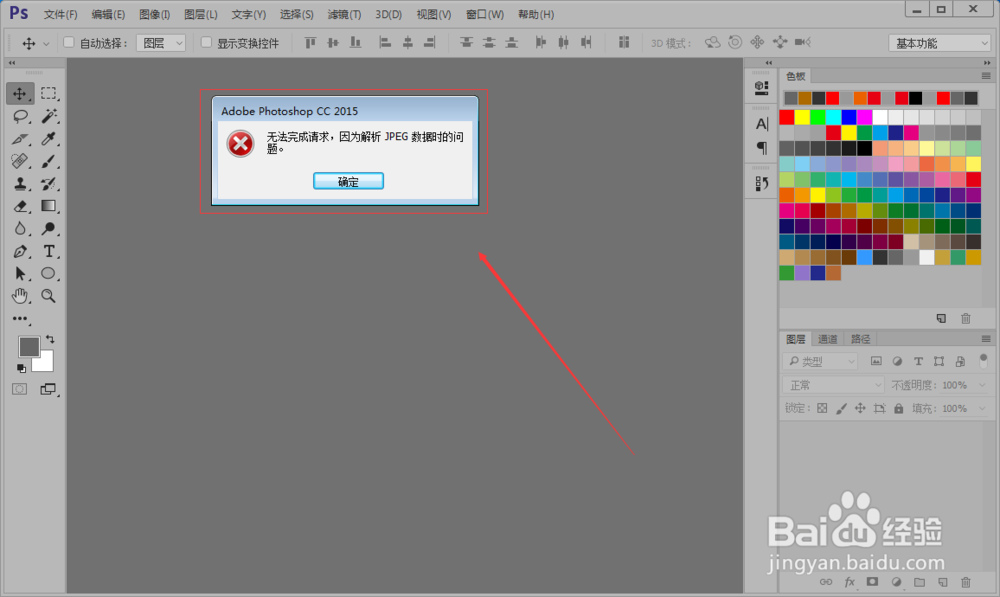Change the screen mode
Viewport: 1000px width, 597px height.
click(x=48, y=389)
